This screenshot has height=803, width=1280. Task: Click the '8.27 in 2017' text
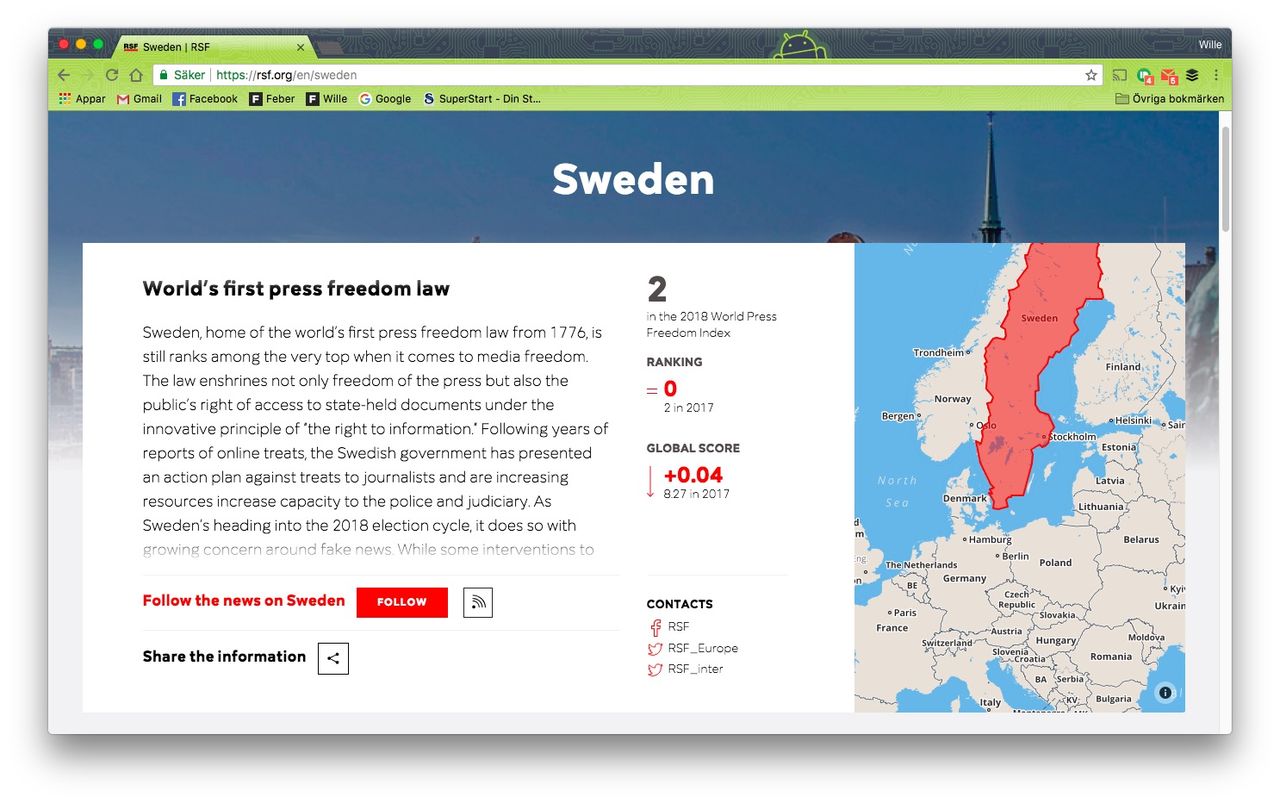tap(696, 494)
